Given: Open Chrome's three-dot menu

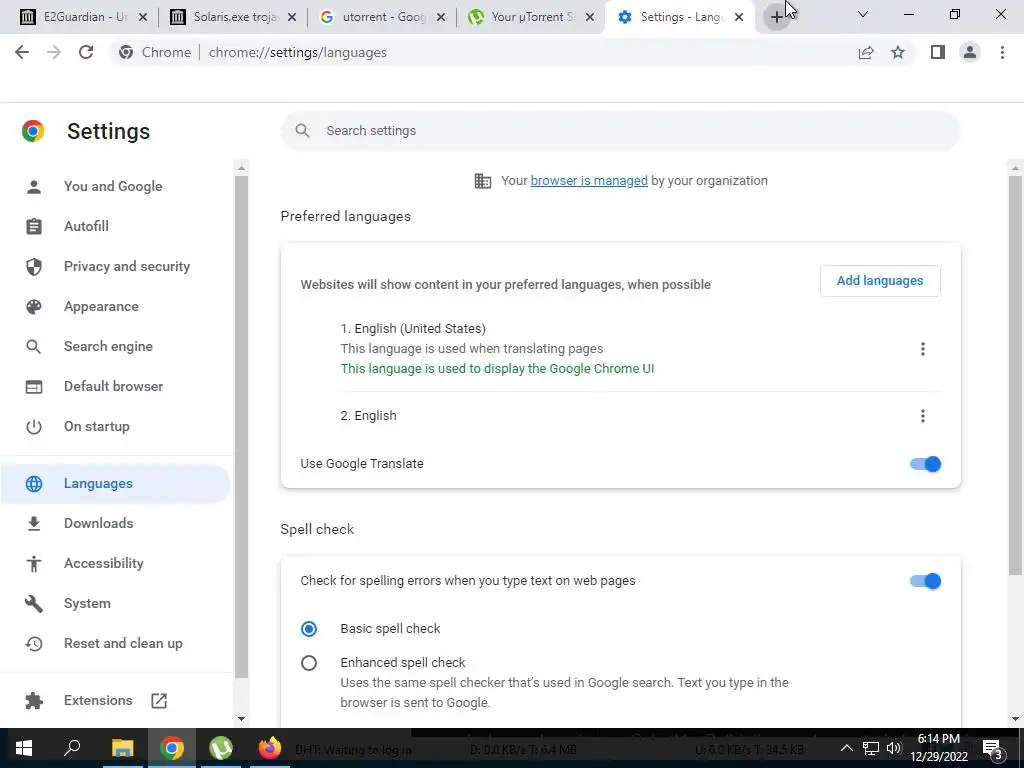Looking at the screenshot, I should [1002, 52].
